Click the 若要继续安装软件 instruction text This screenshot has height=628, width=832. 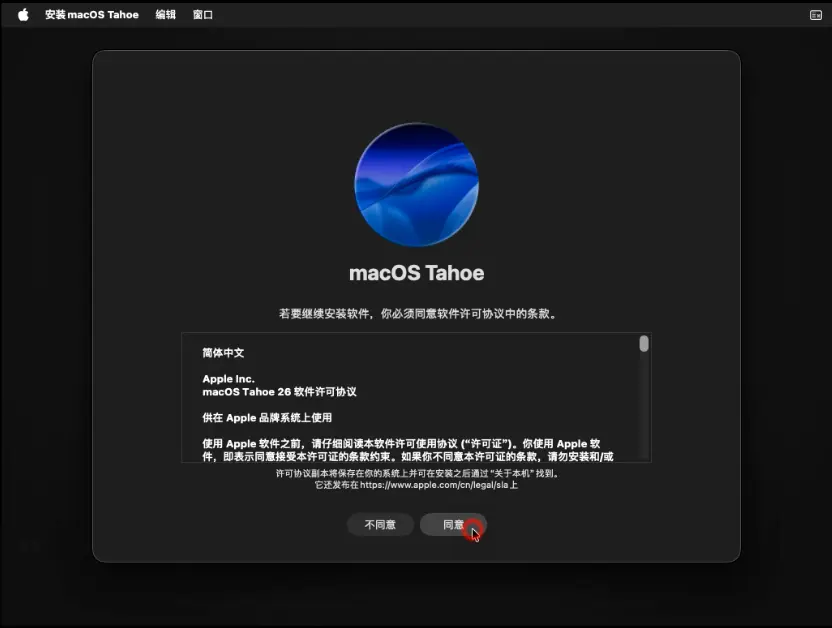click(x=416, y=313)
